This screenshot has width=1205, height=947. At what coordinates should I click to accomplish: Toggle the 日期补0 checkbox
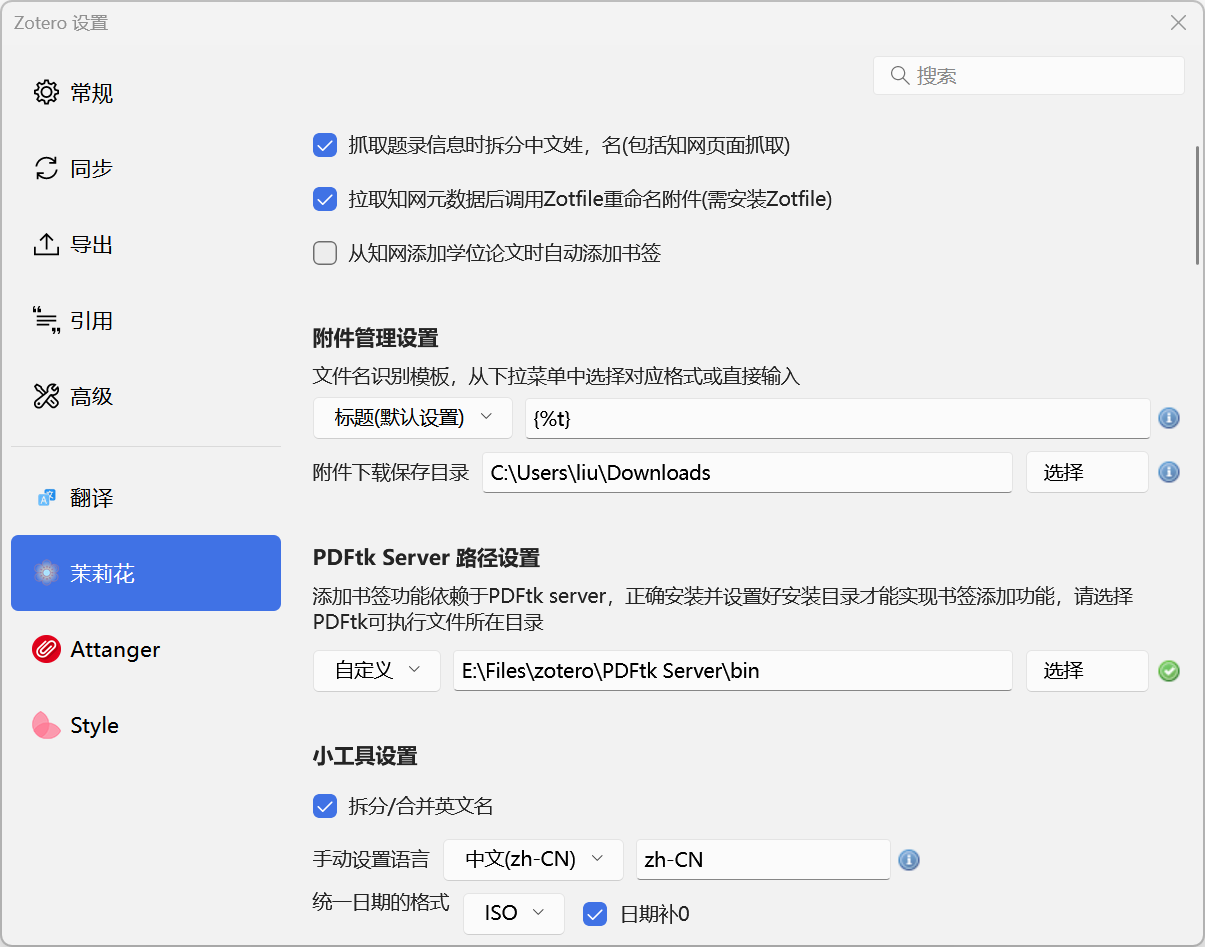pos(595,914)
